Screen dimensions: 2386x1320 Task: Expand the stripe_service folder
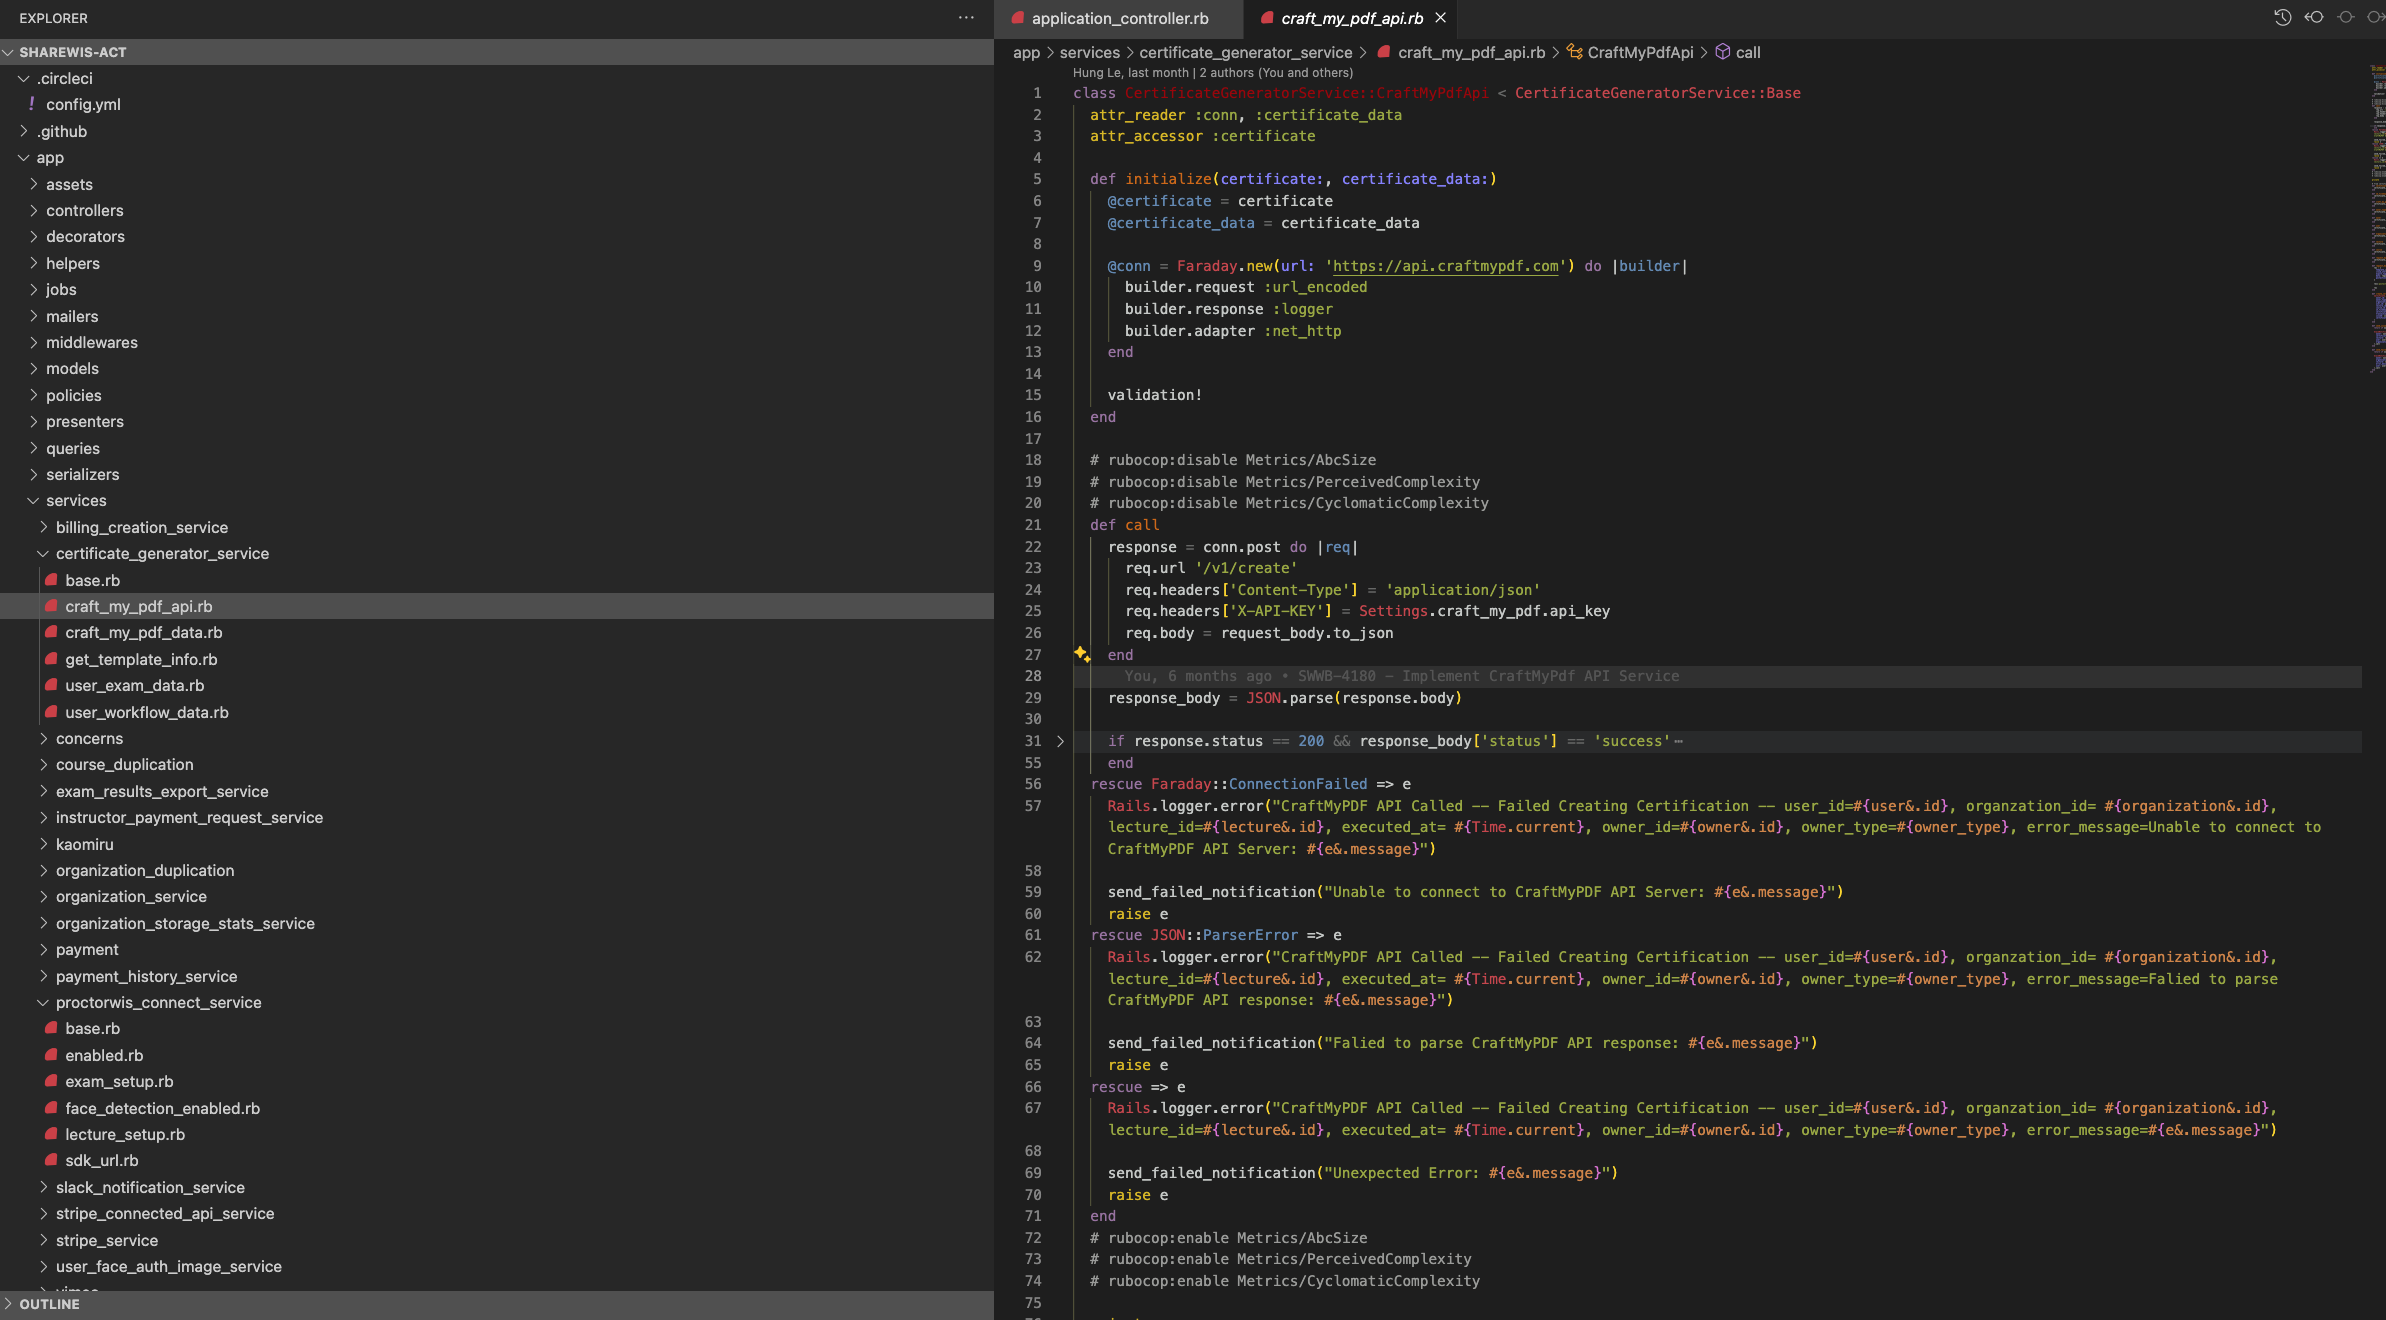pyautogui.click(x=497, y=1240)
